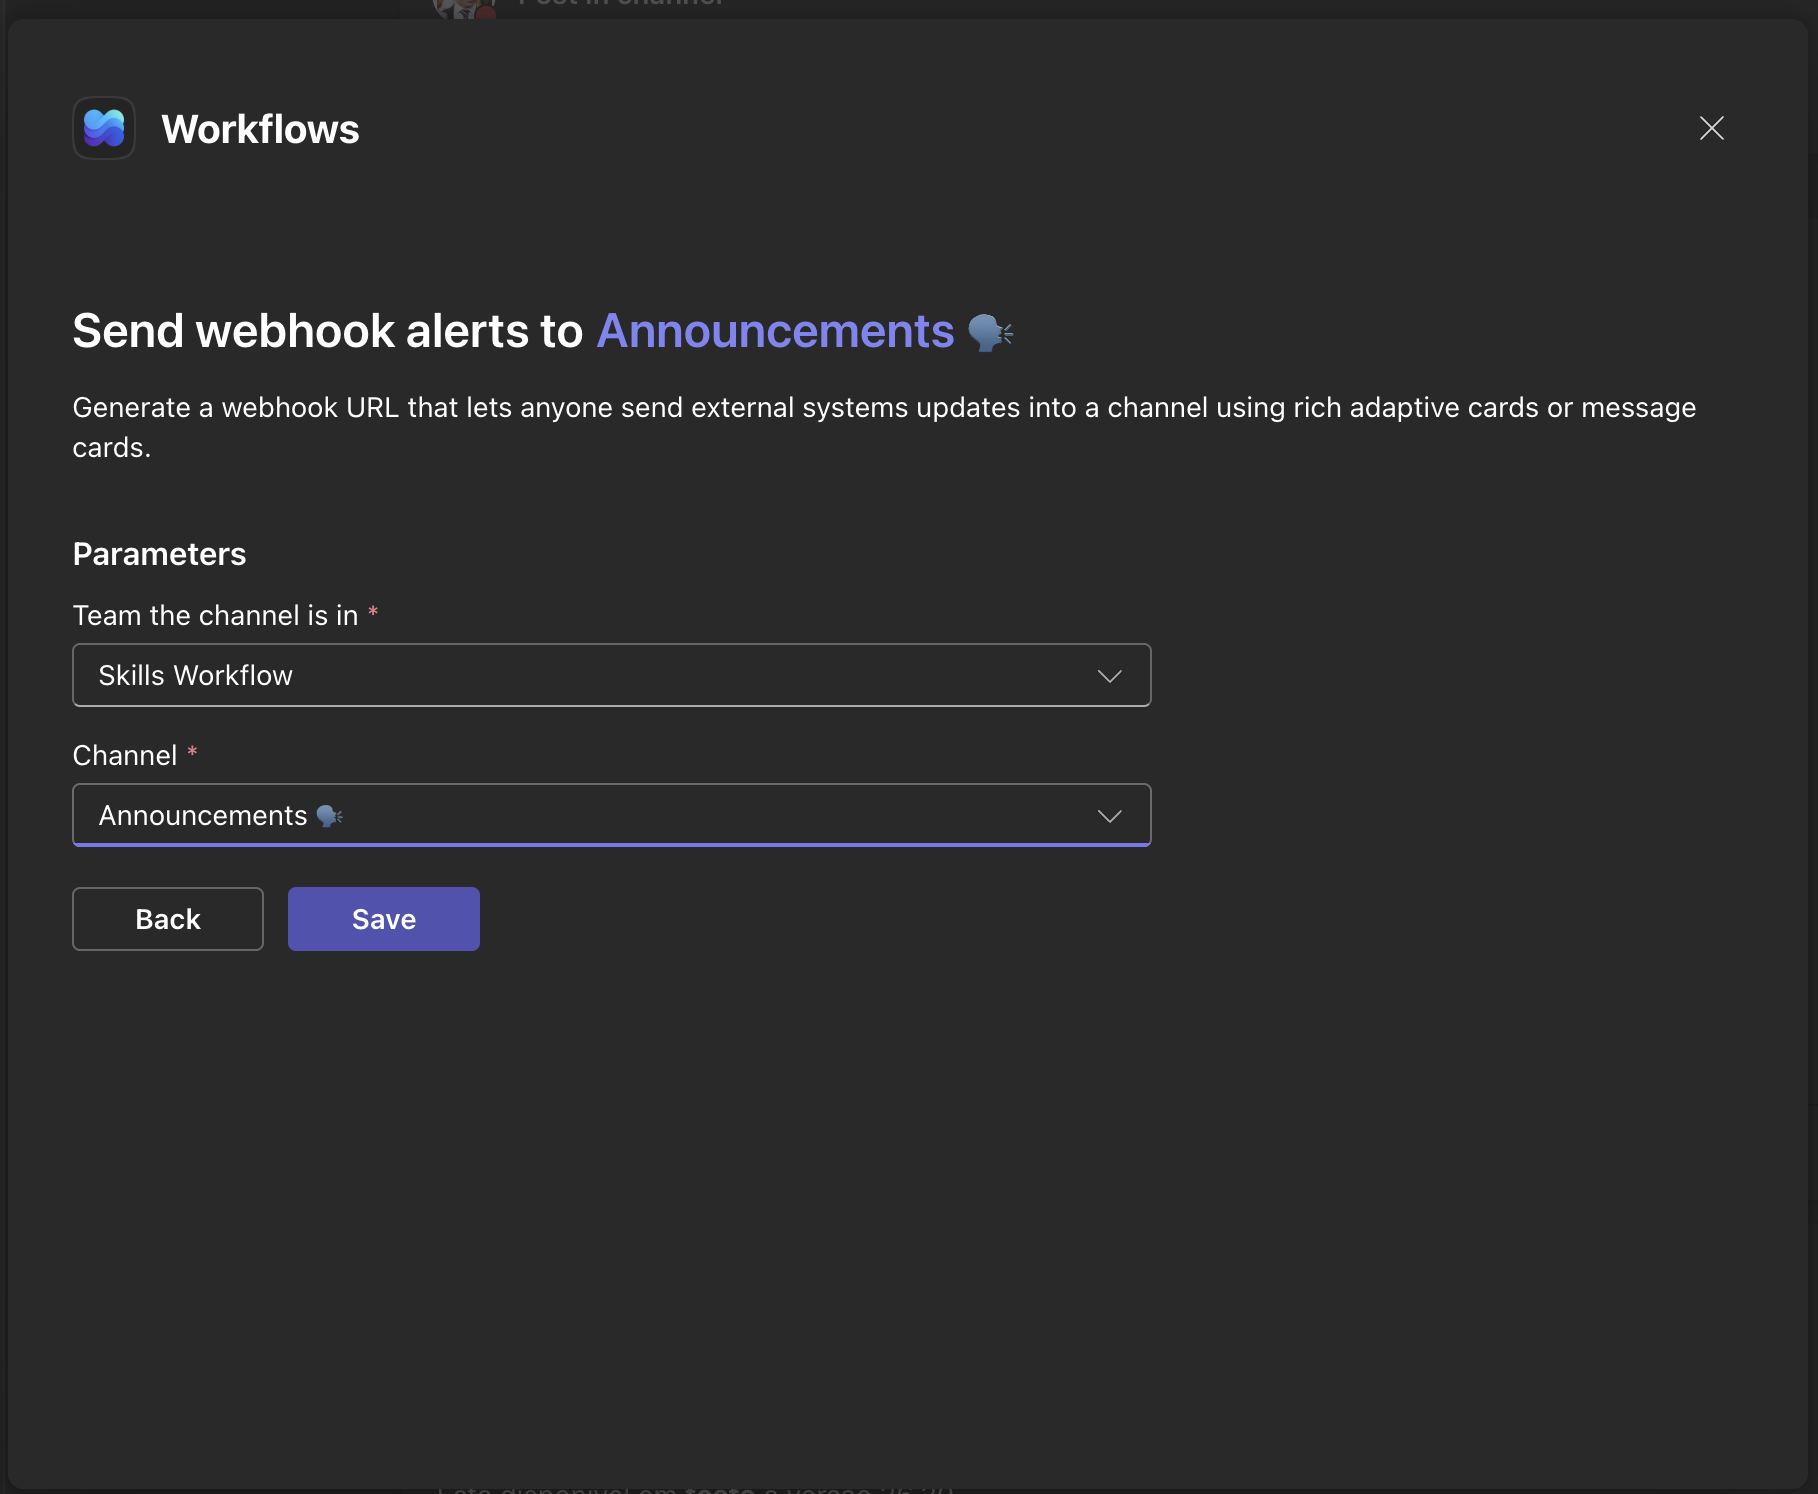Click the Workflows title text

tap(260, 129)
